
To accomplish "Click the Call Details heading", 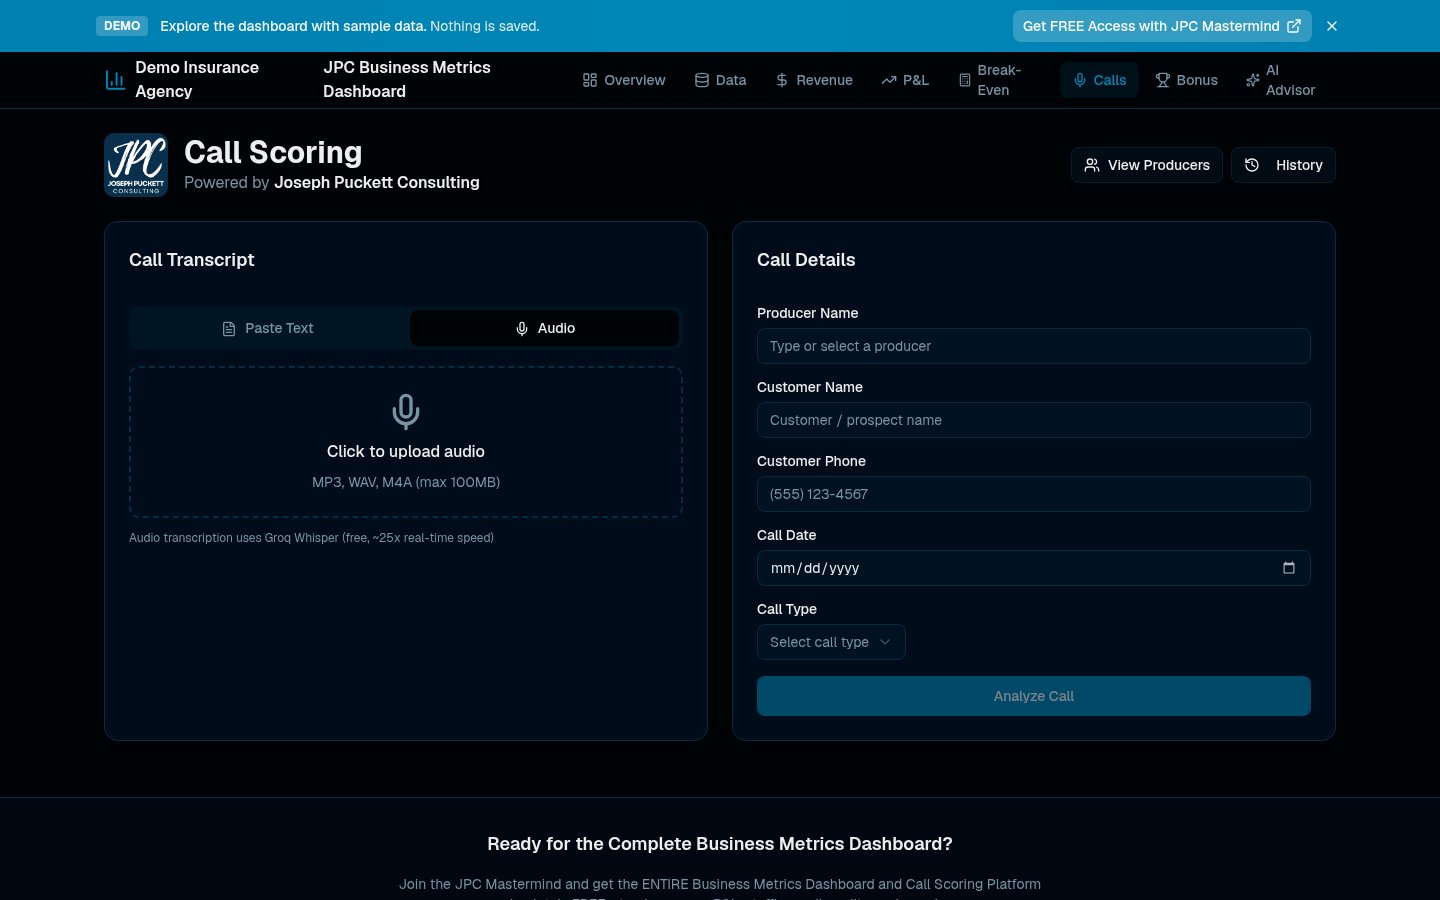I will [806, 260].
